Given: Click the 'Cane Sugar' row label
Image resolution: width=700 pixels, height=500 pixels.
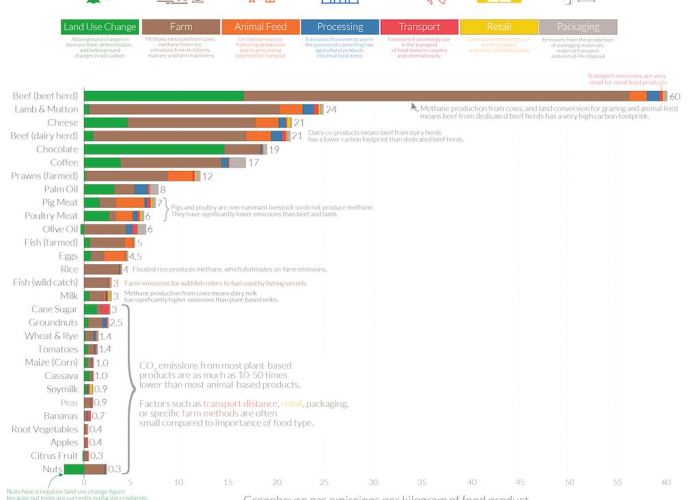Looking at the screenshot, I should click(54, 309).
